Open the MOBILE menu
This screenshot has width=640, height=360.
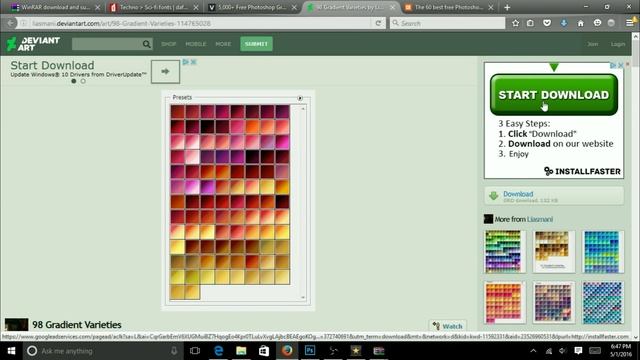pyautogui.click(x=196, y=44)
